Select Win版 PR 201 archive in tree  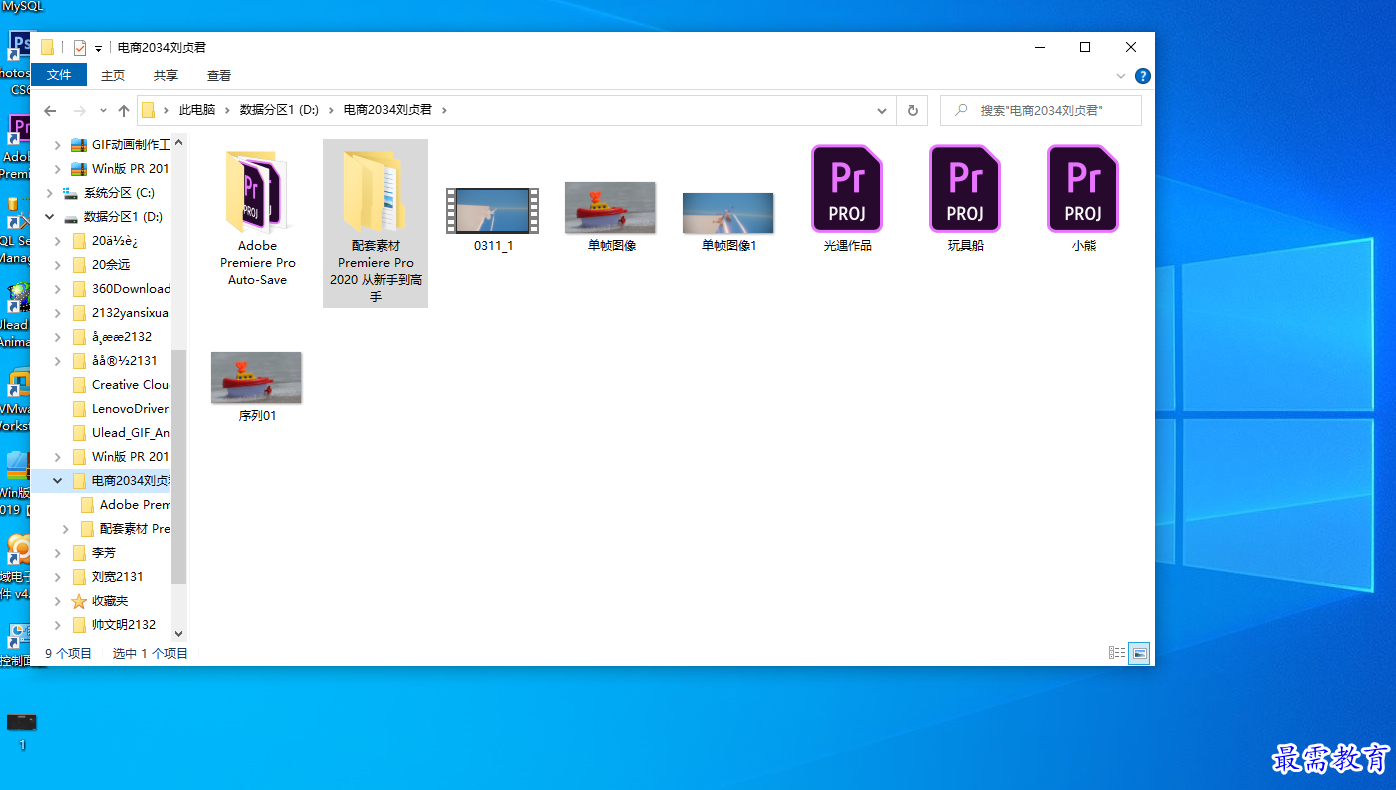[120, 168]
